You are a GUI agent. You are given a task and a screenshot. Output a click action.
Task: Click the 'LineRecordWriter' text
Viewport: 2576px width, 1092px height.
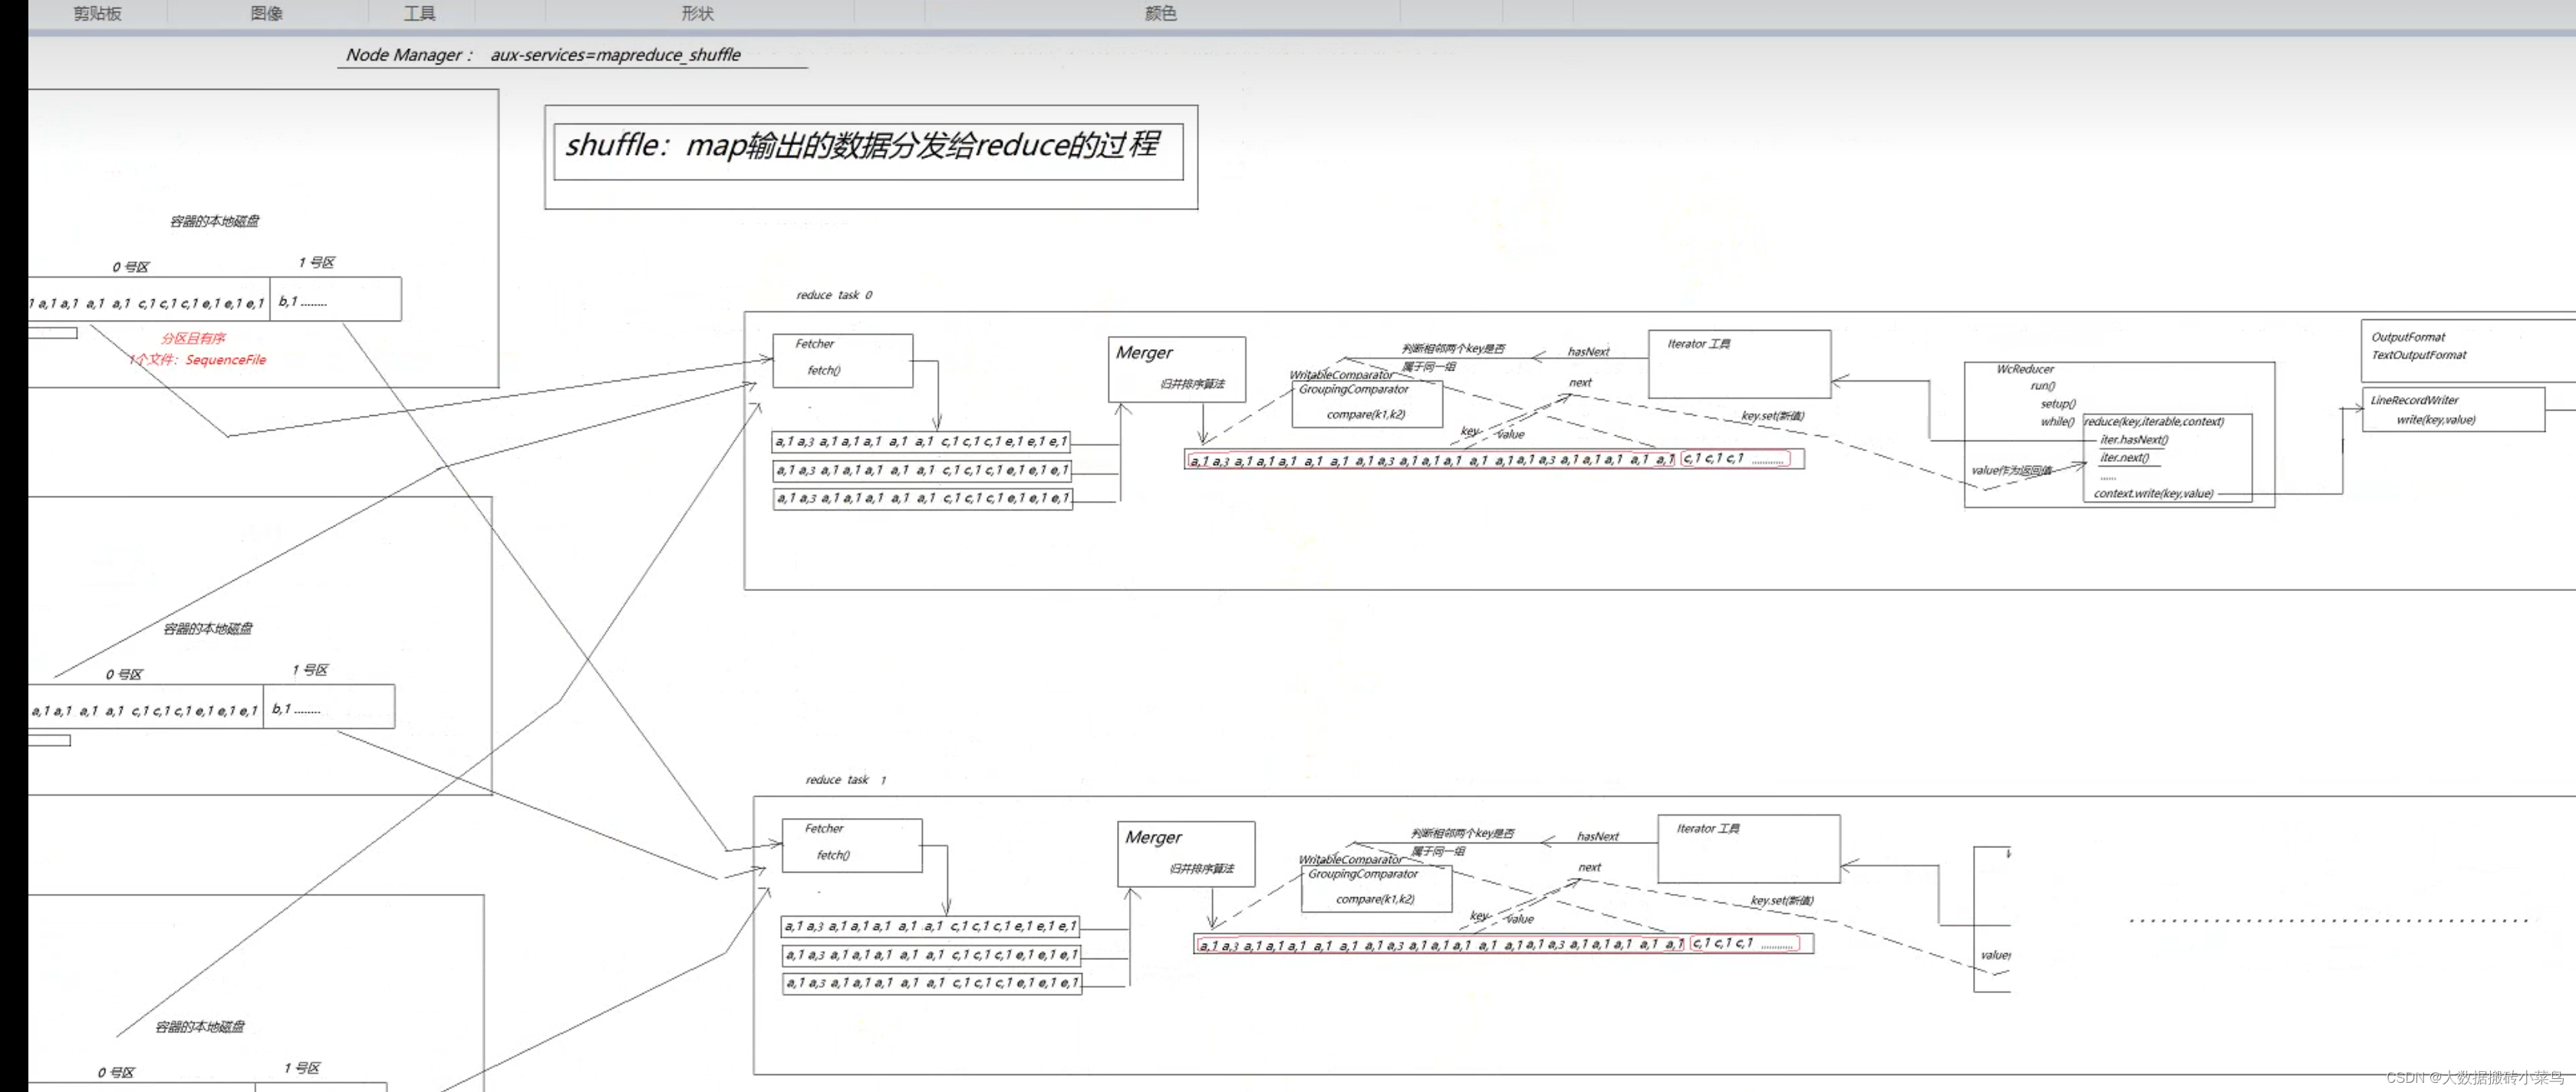point(2414,400)
